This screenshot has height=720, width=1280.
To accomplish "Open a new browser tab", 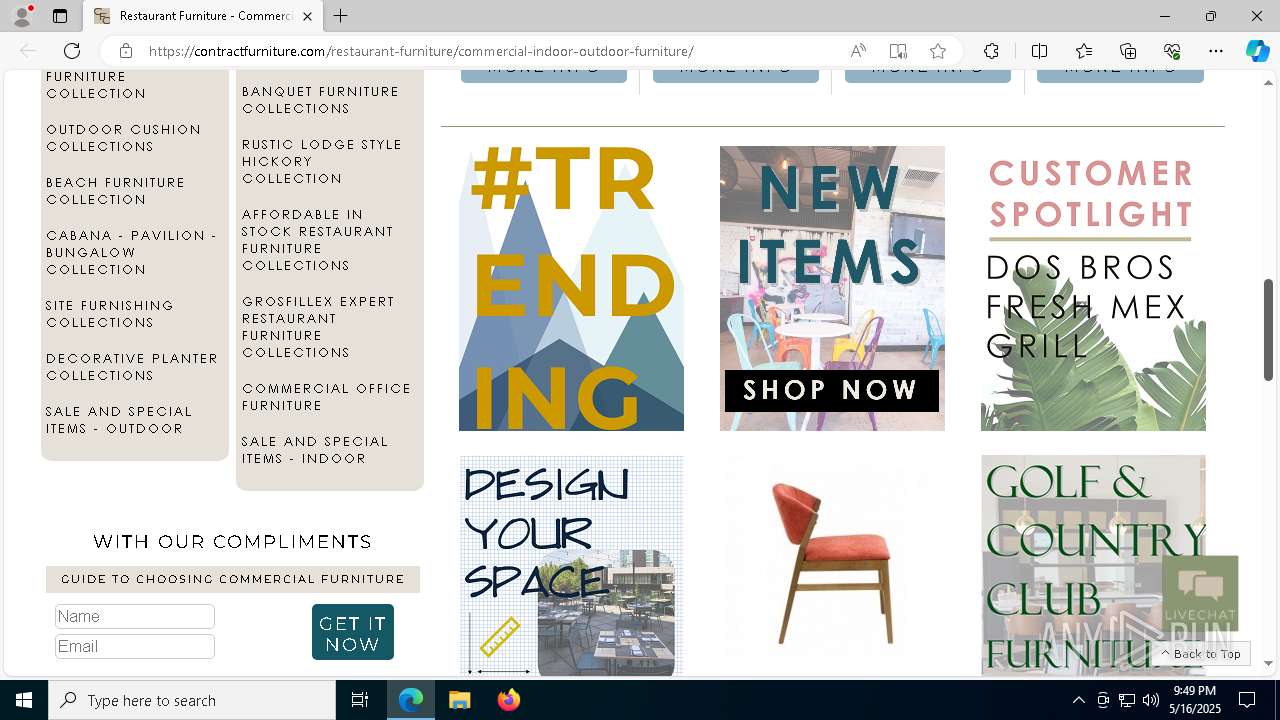I will [x=341, y=16].
